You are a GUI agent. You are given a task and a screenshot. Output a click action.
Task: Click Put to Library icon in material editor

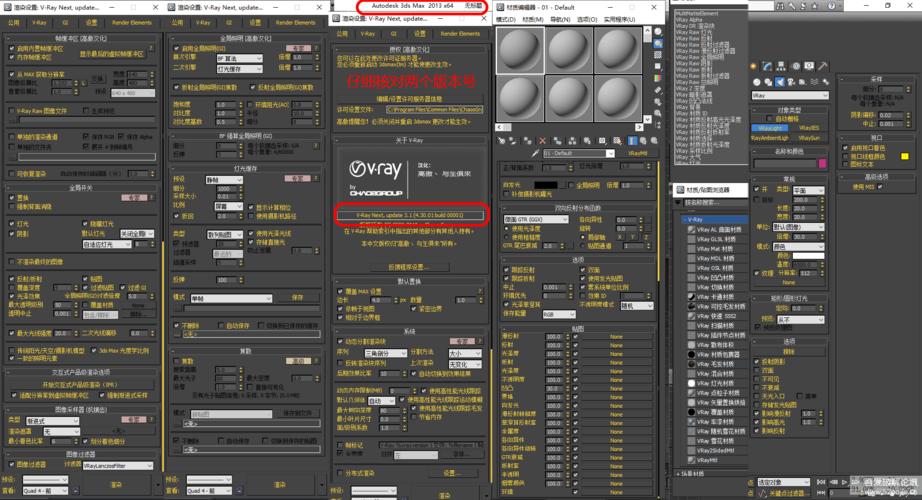coord(586,141)
